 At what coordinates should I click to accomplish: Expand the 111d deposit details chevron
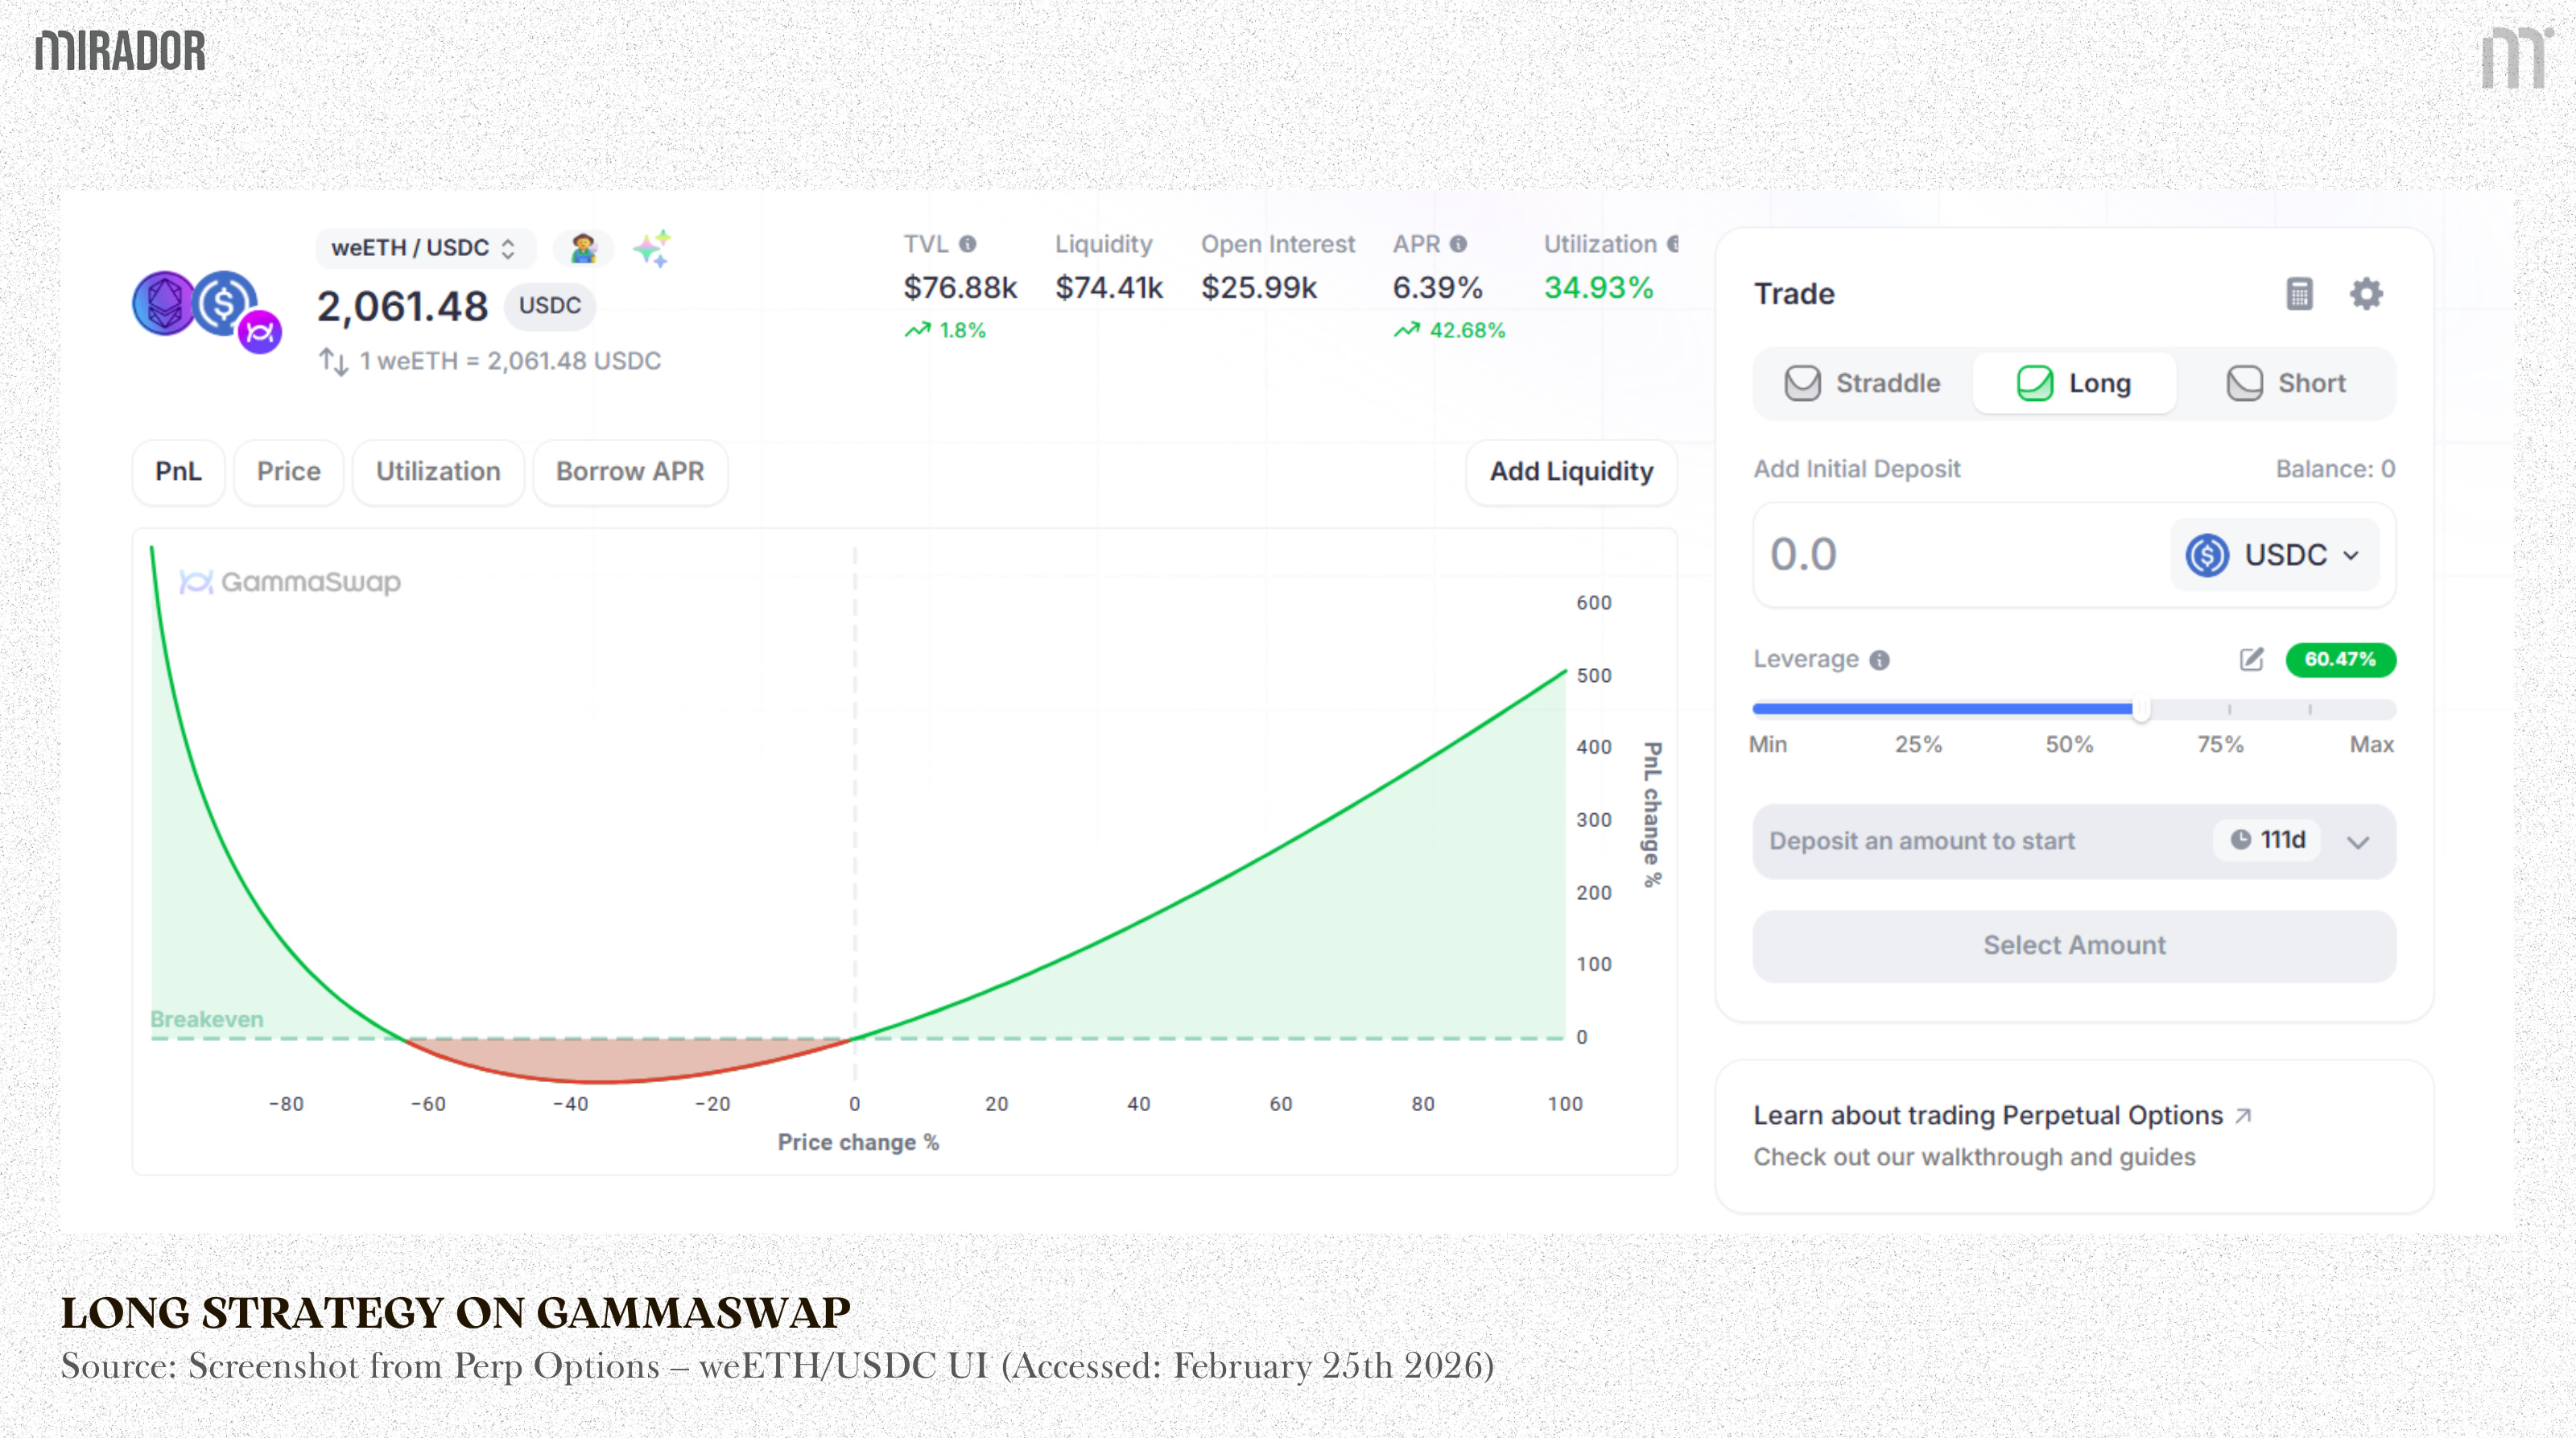click(x=2358, y=842)
